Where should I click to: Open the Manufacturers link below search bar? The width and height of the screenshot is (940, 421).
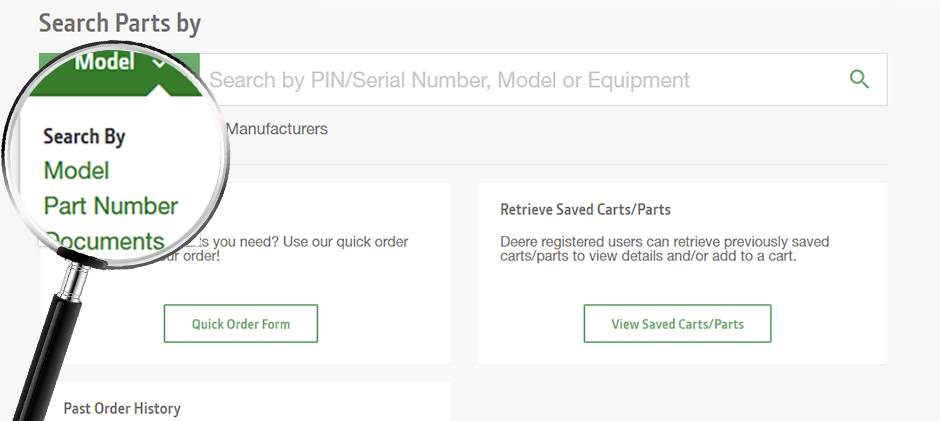[x=277, y=129]
